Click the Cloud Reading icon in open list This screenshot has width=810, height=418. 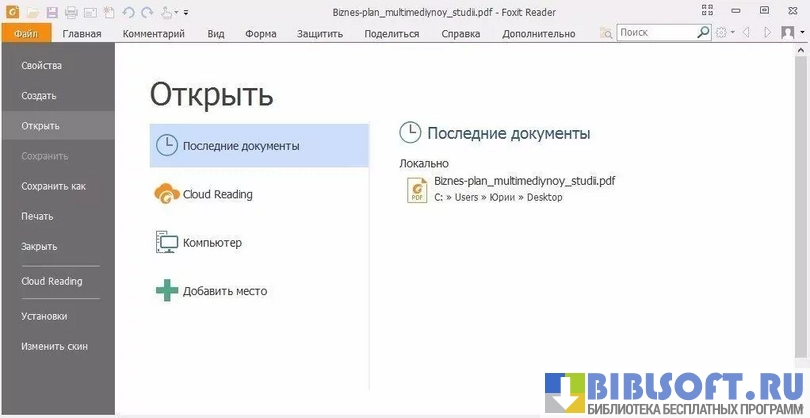coord(166,194)
